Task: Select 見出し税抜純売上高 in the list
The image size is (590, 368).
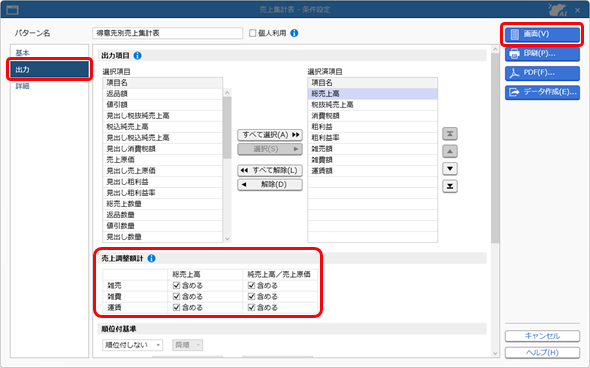Action: (x=163, y=116)
